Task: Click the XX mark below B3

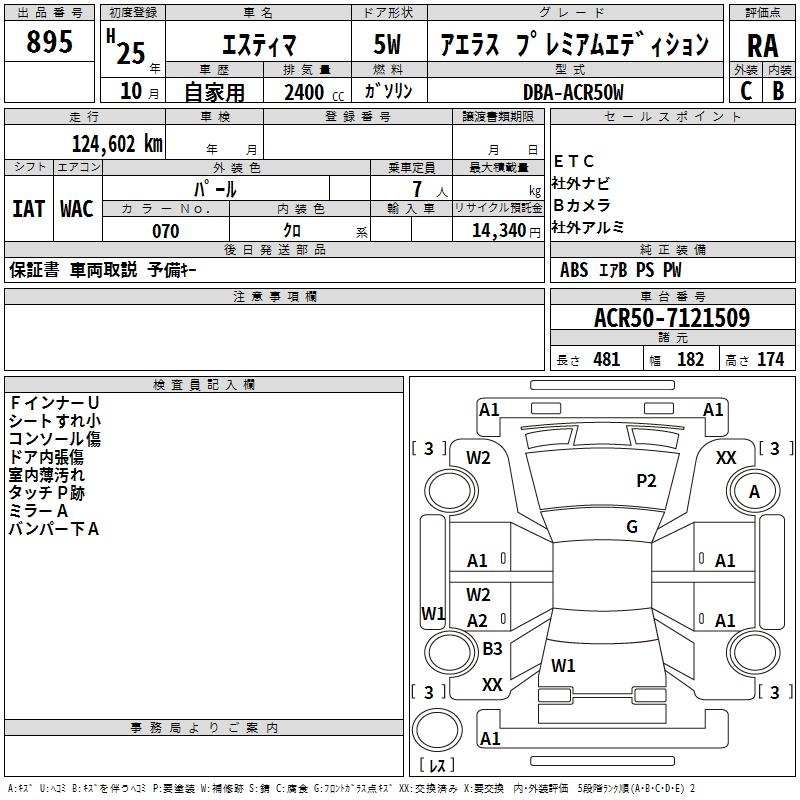Action: (x=492, y=685)
